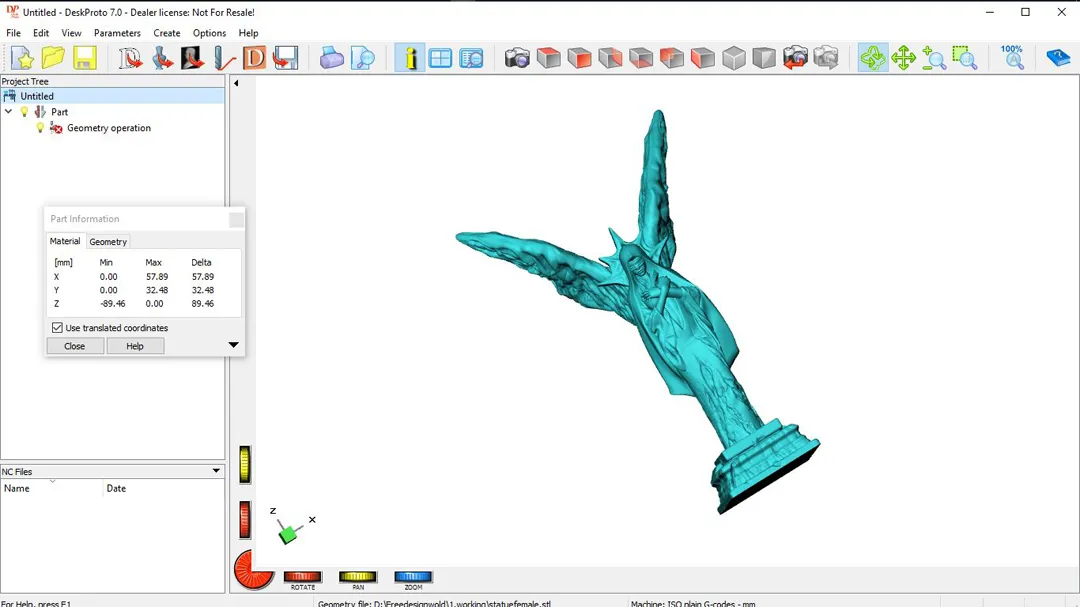Activate the plus/minus zoom magnifier tool
Screen dimensions: 1080x607
pyautogui.click(x=934, y=58)
